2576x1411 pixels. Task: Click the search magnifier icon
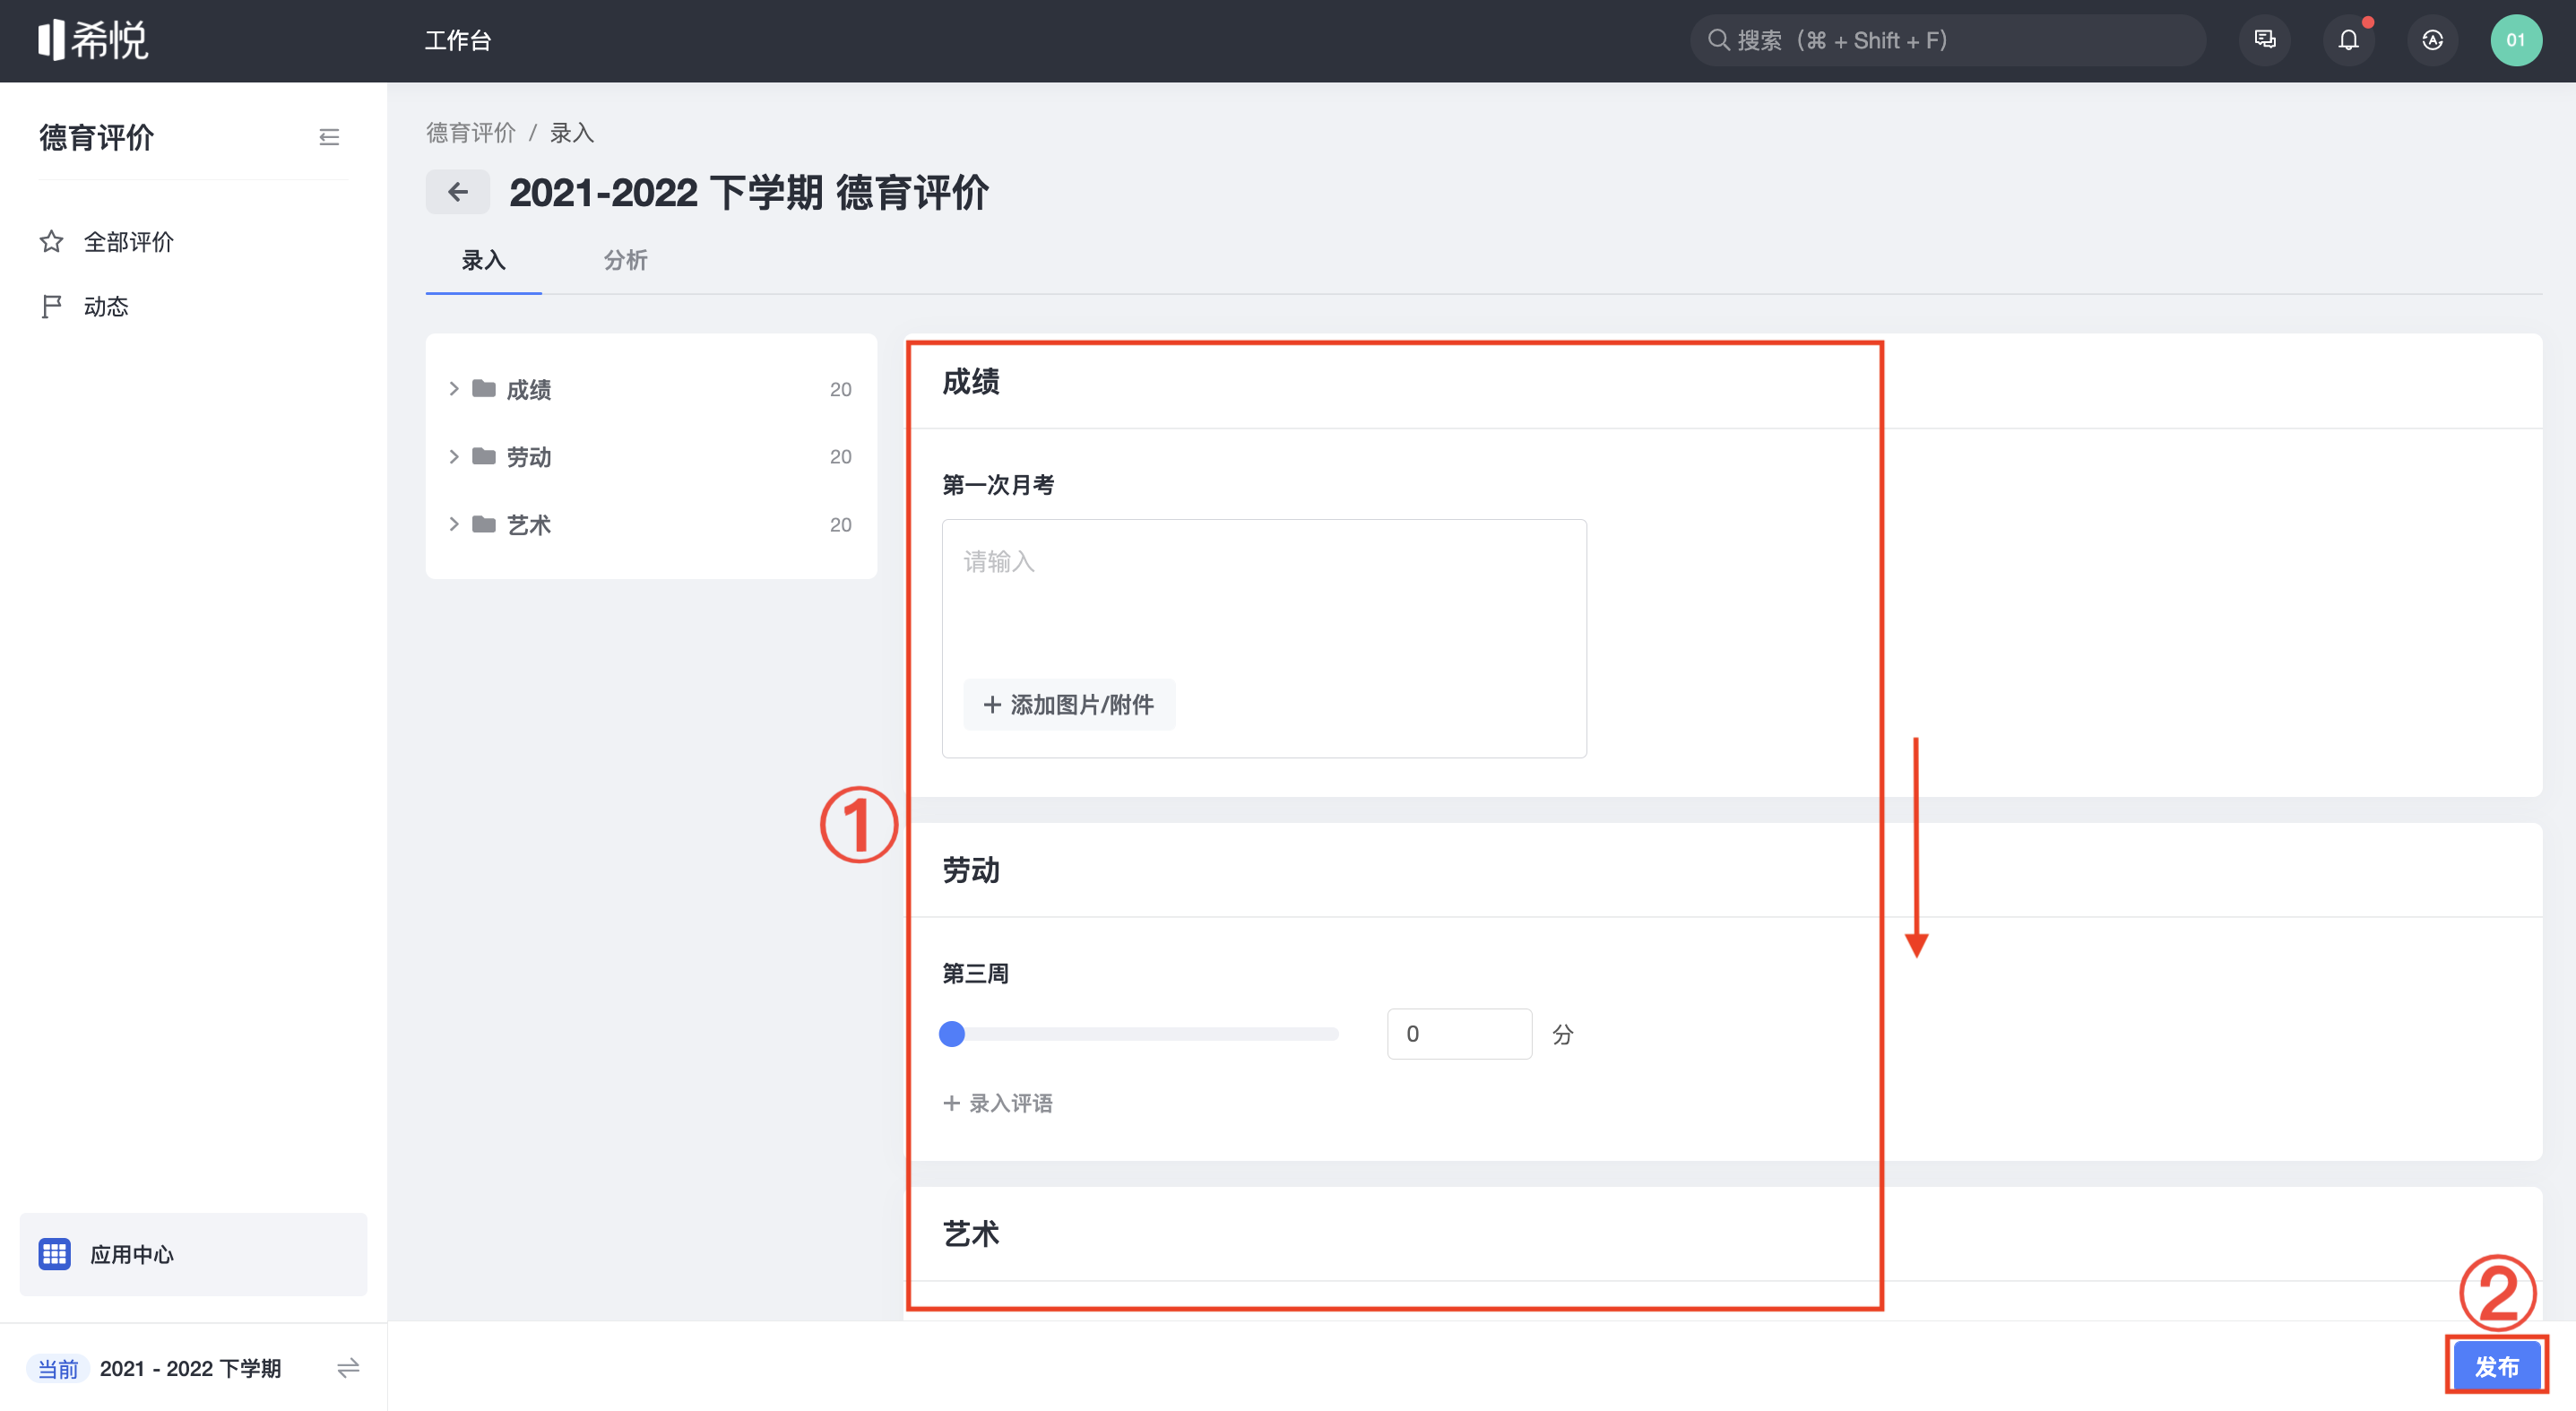(1718, 40)
